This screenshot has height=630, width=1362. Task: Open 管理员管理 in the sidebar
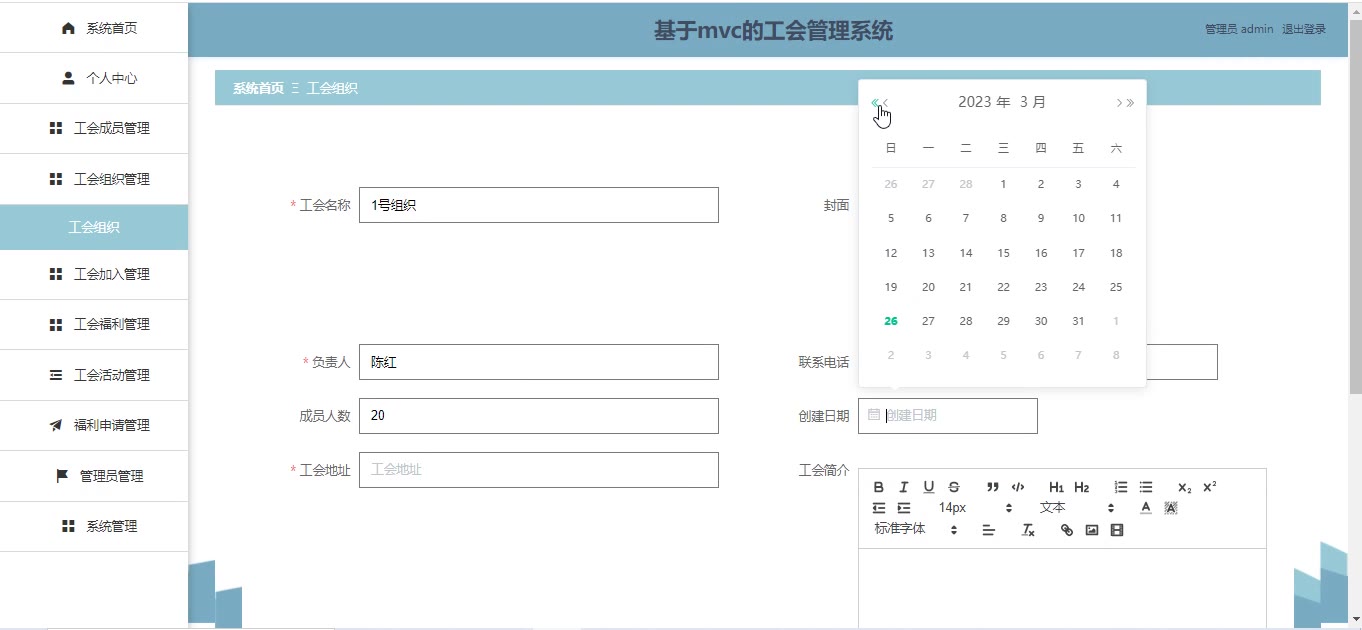point(94,476)
